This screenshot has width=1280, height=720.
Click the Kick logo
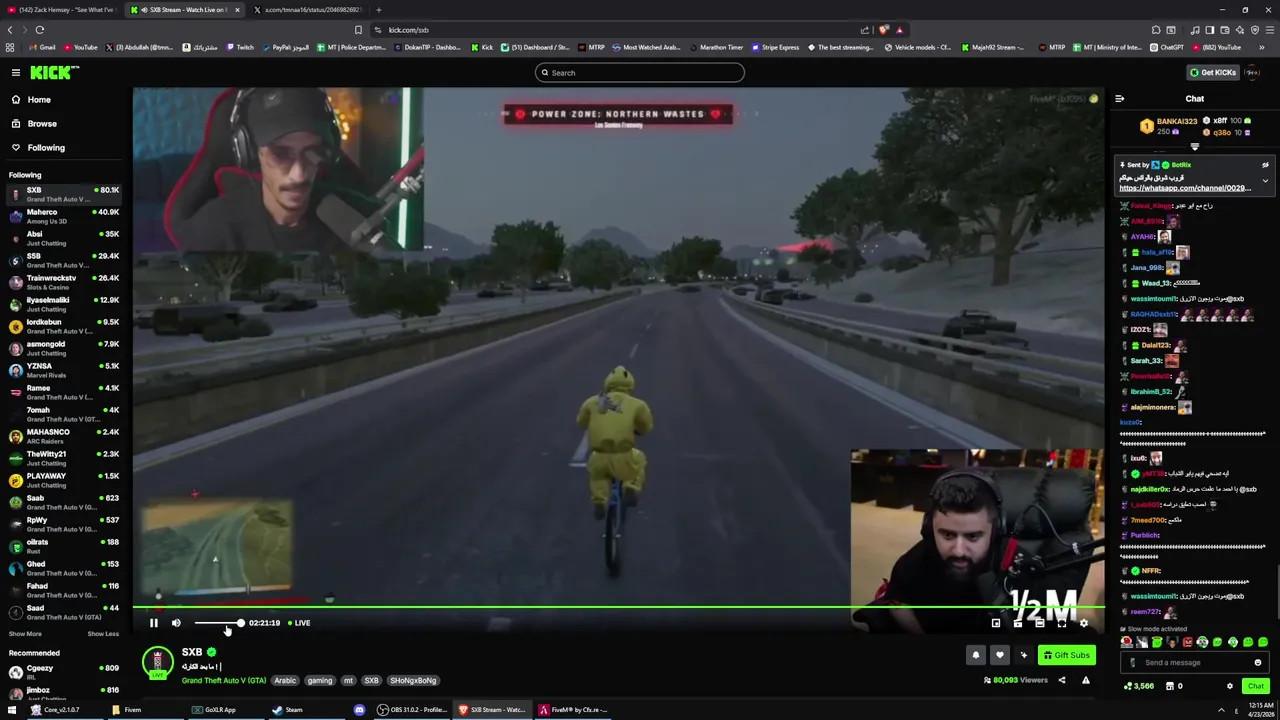pos(55,72)
